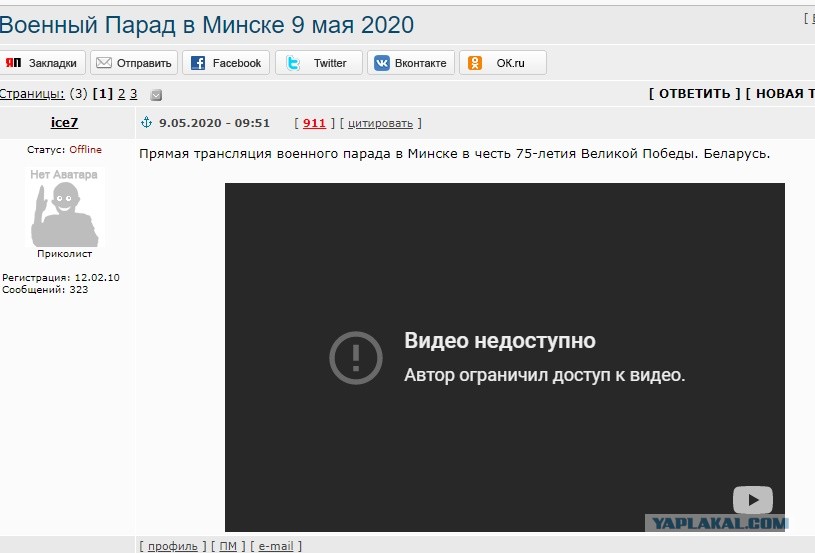The height and width of the screenshot is (553, 815).
Task: Click the ЯП Закладки share button
Action: pyautogui.click(x=42, y=63)
